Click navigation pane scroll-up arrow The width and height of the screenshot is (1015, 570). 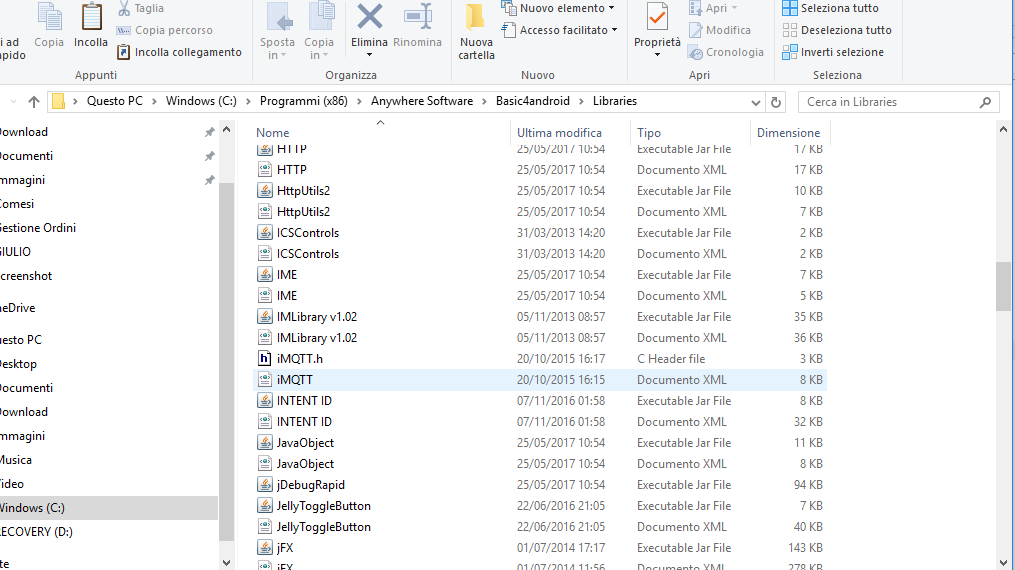227,129
